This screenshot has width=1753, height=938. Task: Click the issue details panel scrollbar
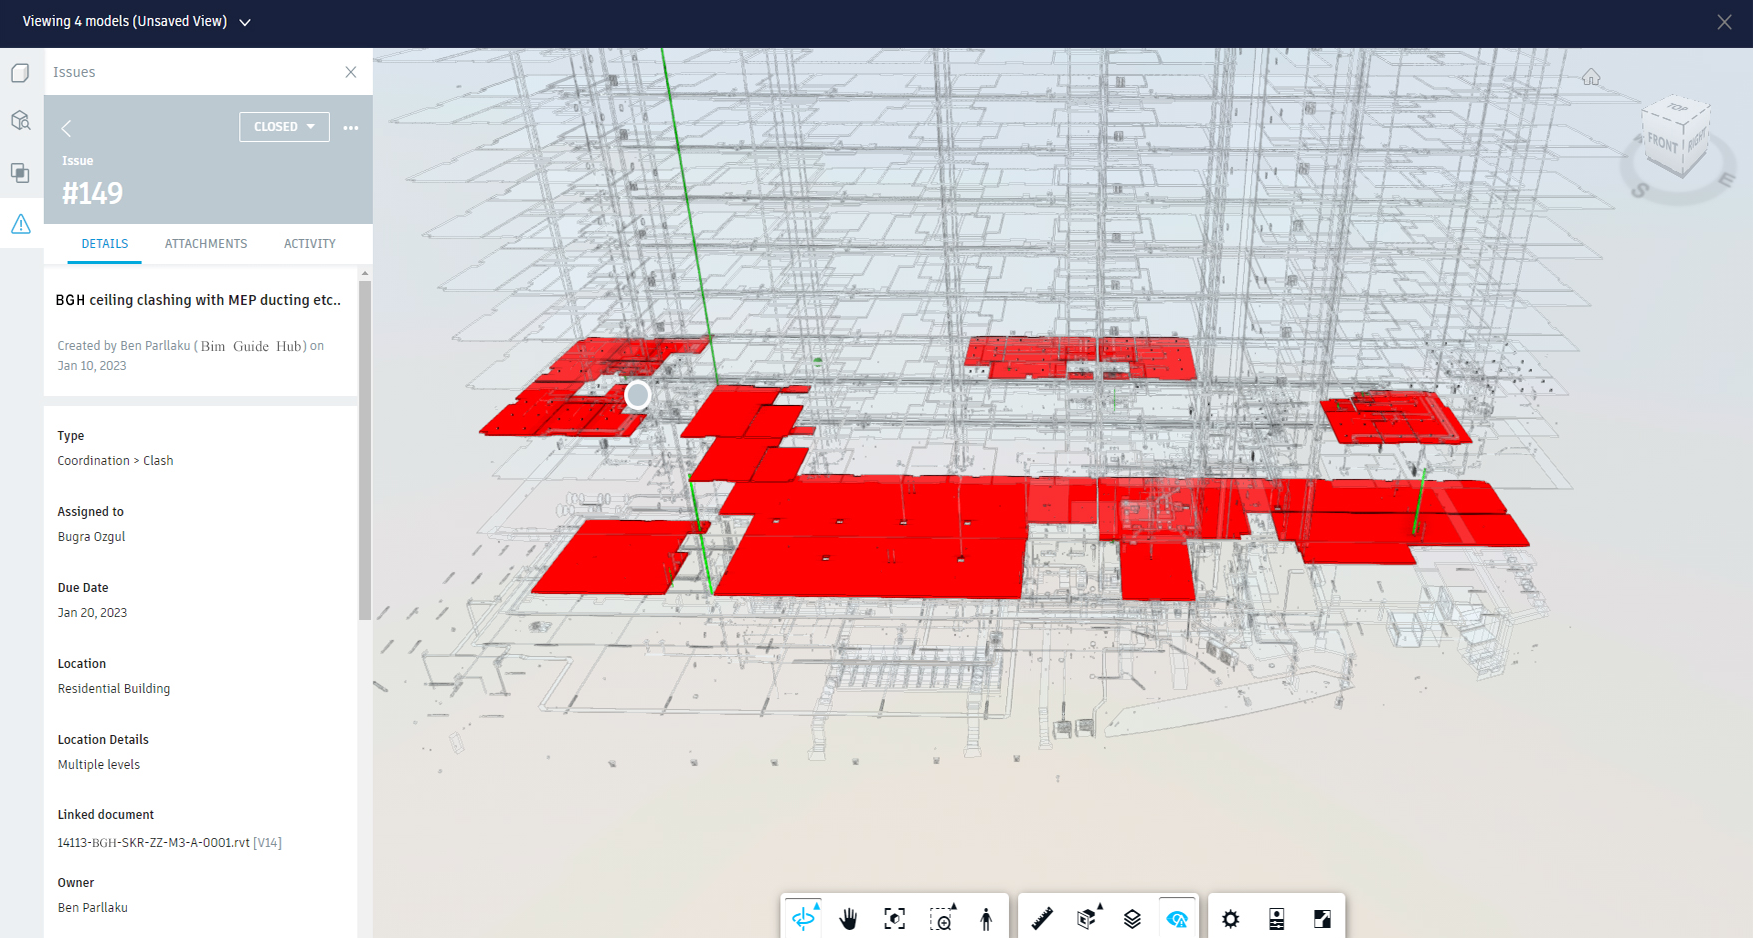click(365, 450)
